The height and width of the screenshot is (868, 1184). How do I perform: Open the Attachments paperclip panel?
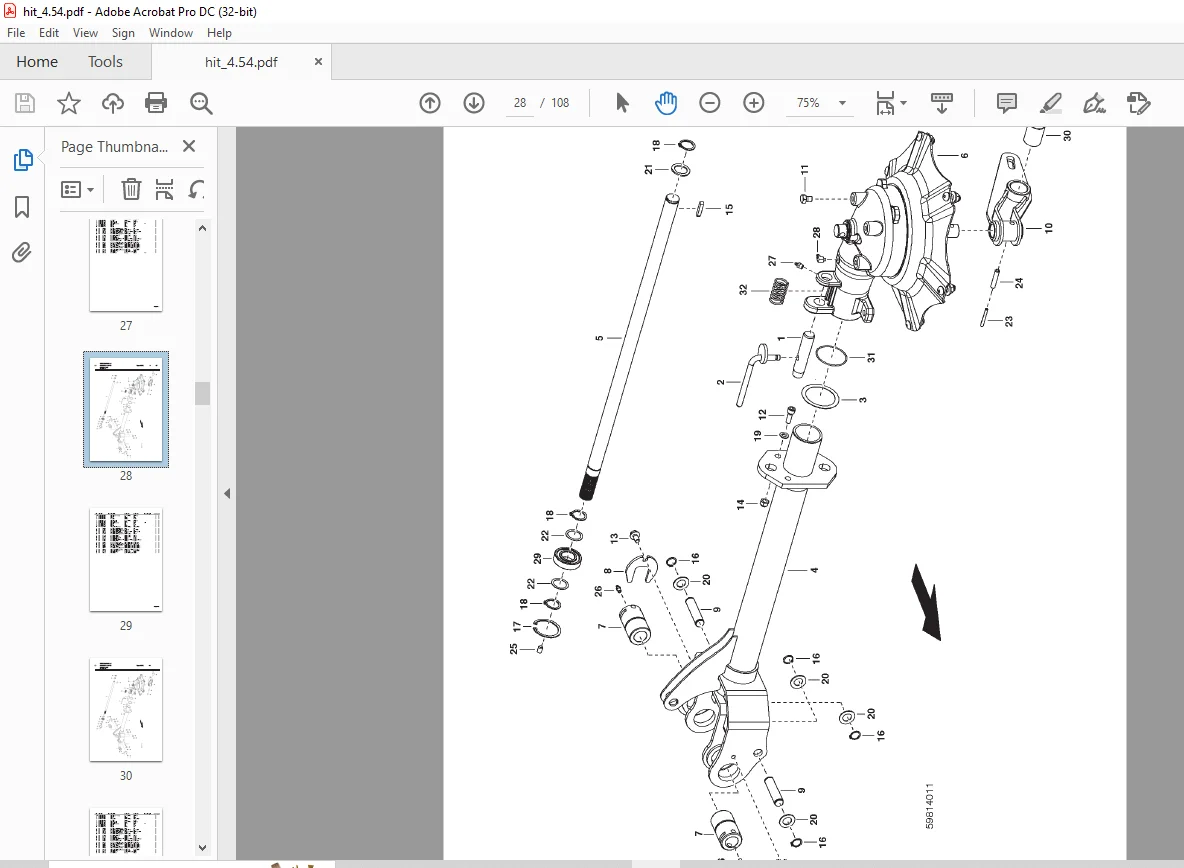pyautogui.click(x=22, y=252)
